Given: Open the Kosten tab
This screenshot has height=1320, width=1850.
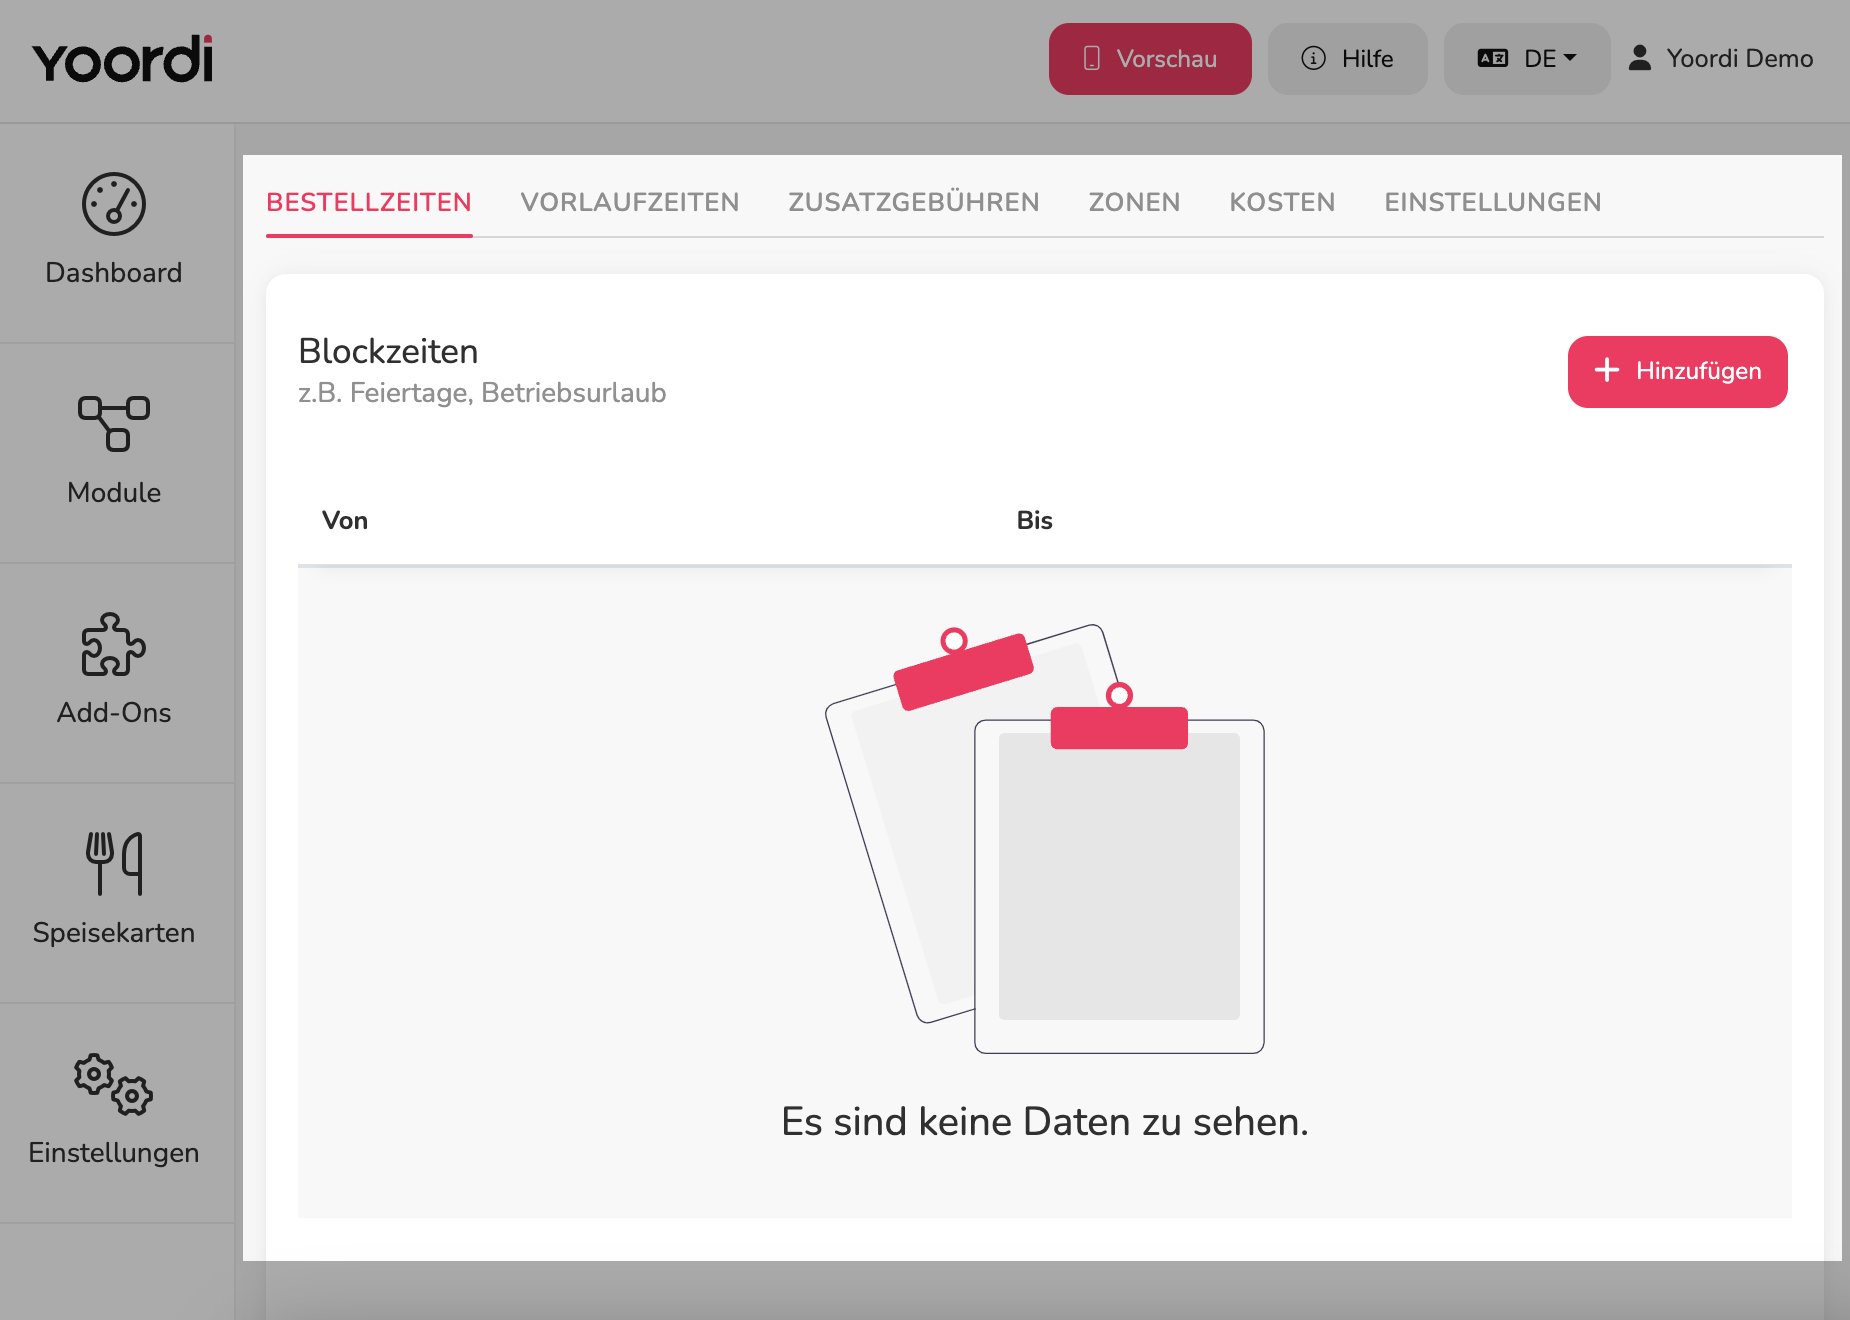Looking at the screenshot, I should tap(1283, 202).
